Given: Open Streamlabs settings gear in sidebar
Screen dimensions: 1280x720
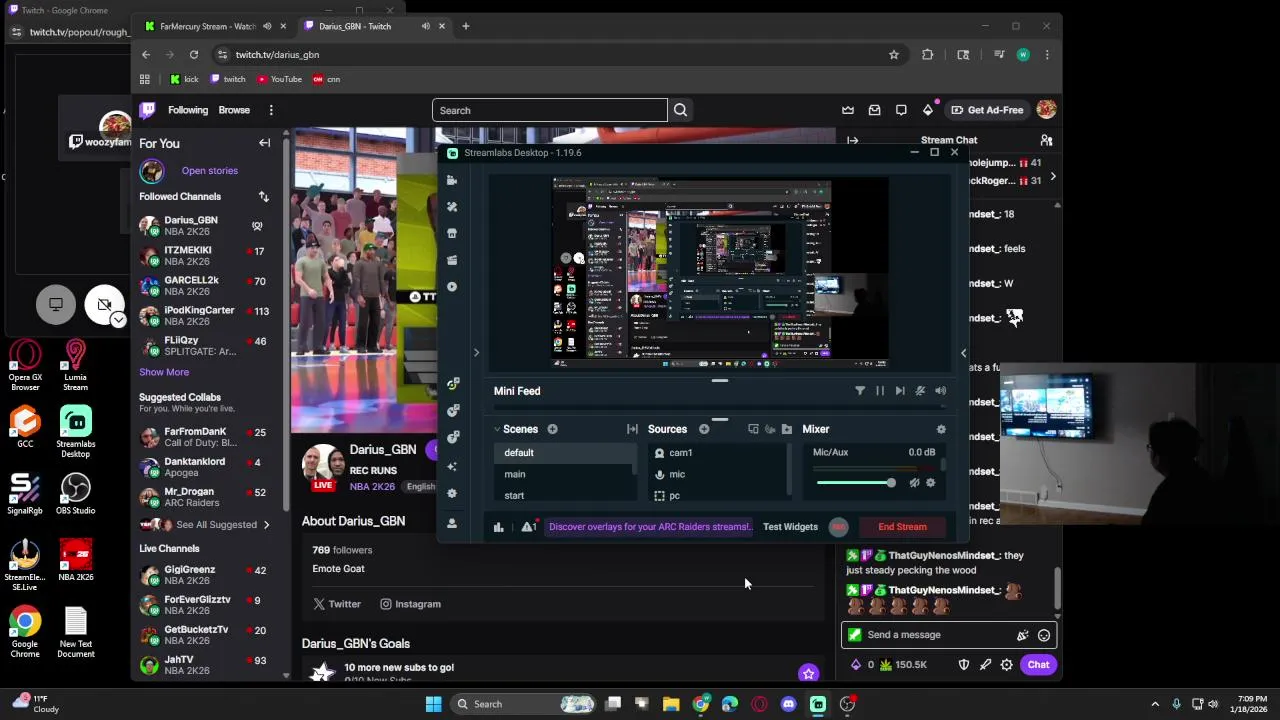Looking at the screenshot, I should tap(452, 493).
